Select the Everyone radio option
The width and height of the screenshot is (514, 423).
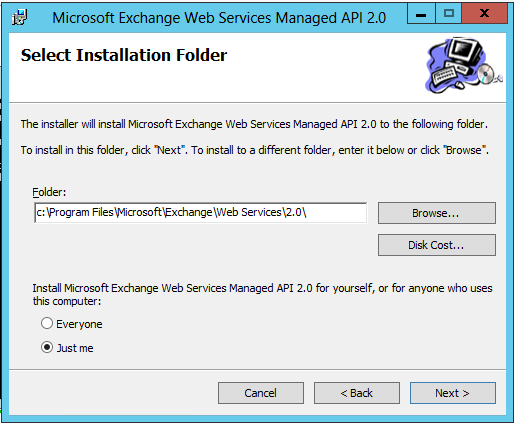[x=47, y=323]
